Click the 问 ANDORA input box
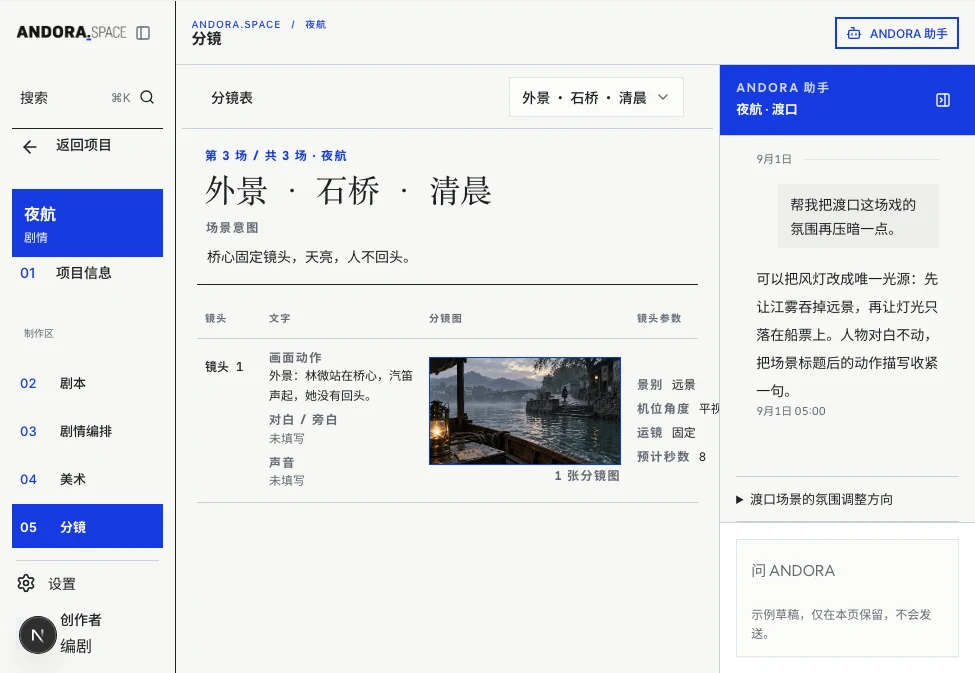 847,598
